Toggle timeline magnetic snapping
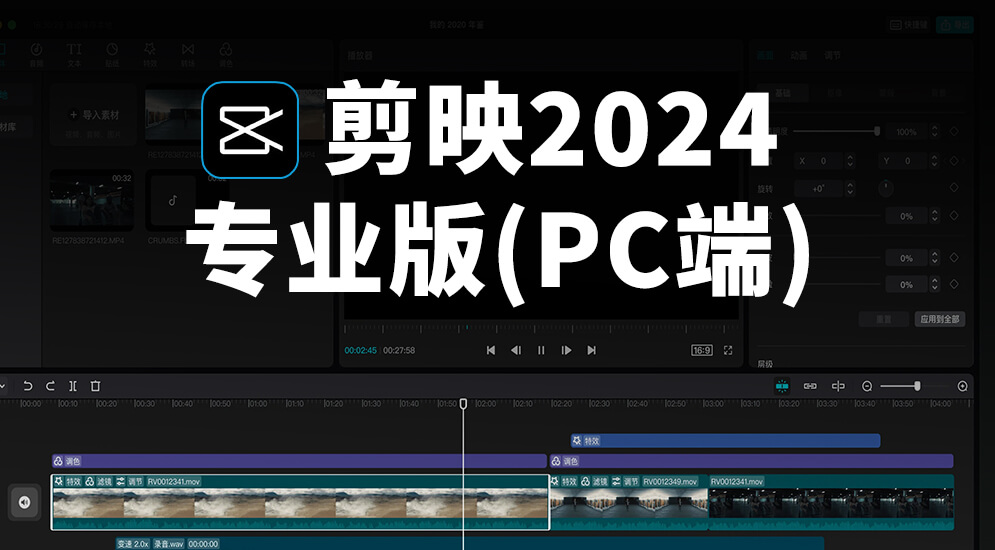995x550 pixels. 782,386
